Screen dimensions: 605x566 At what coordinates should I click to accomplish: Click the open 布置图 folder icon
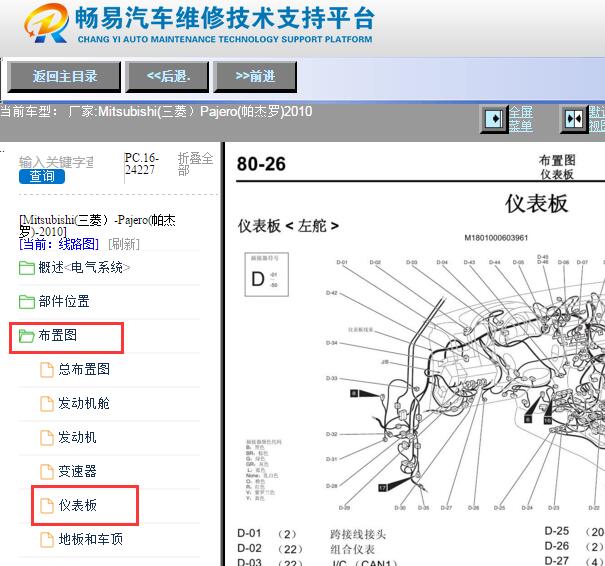27,336
